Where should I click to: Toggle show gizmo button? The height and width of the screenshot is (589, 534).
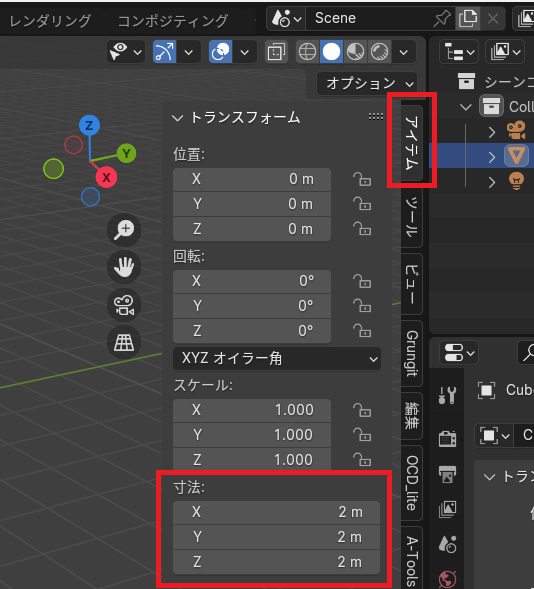click(x=164, y=51)
